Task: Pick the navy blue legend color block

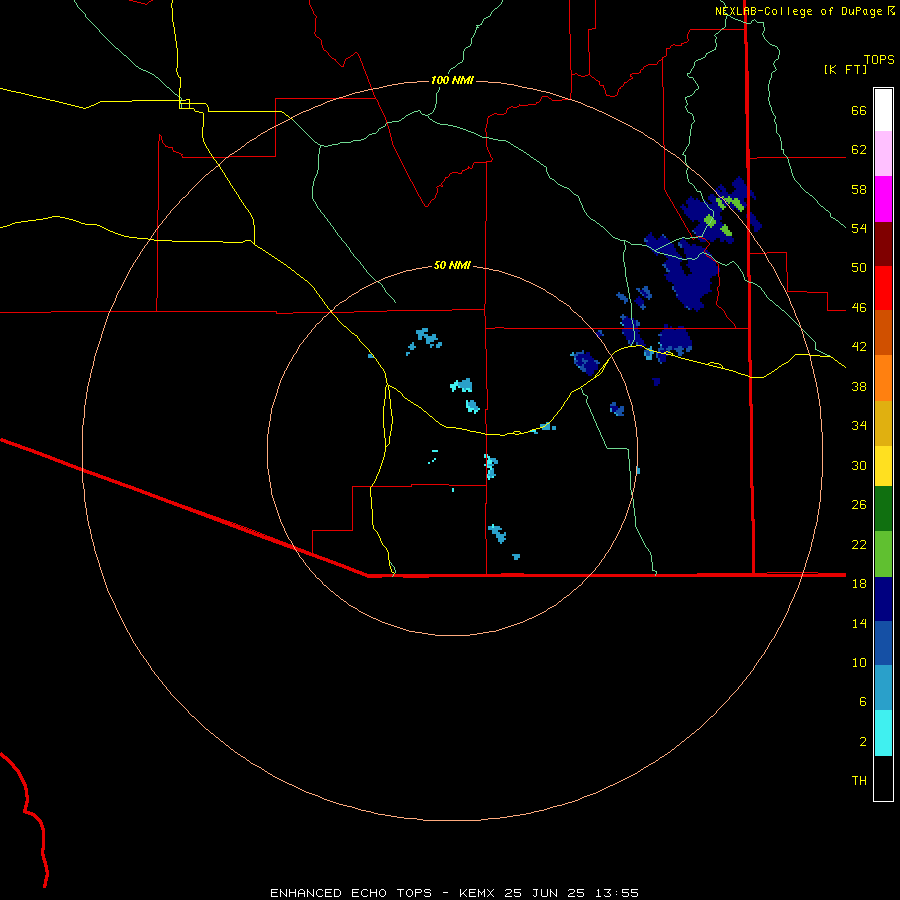Action: [x=883, y=599]
